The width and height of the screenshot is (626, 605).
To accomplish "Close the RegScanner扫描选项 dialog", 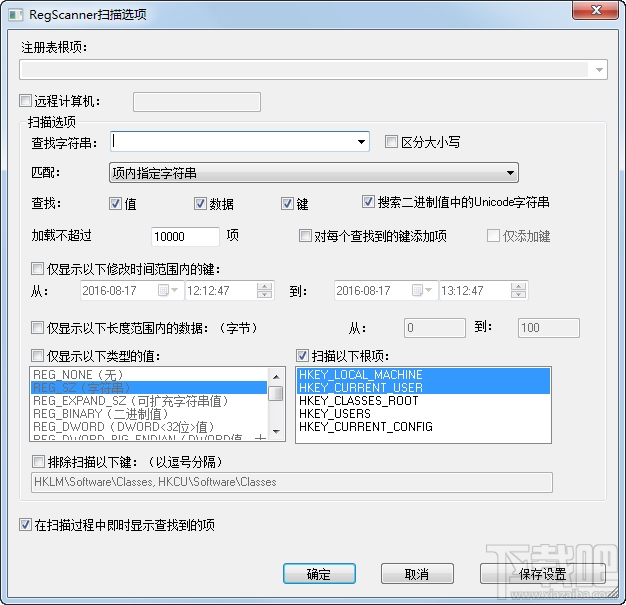I will [x=595, y=10].
